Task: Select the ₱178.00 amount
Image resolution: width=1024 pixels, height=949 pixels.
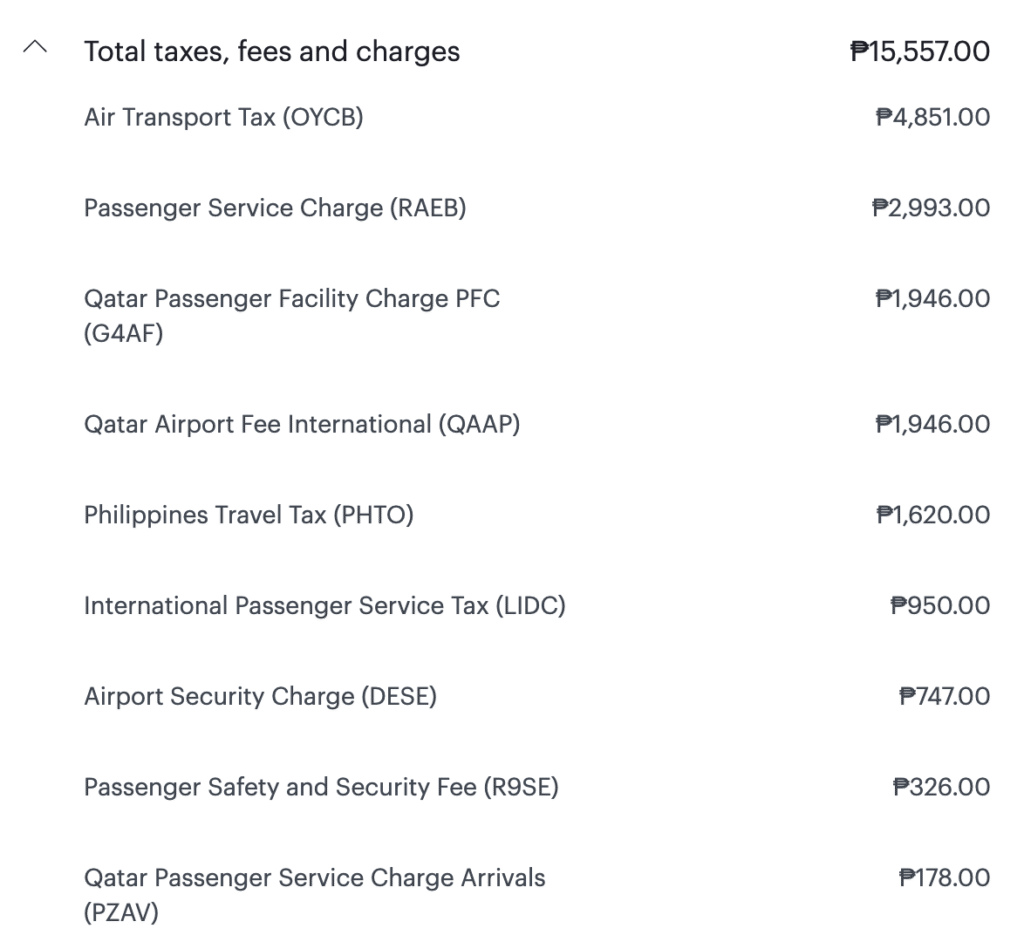Action: point(945,878)
